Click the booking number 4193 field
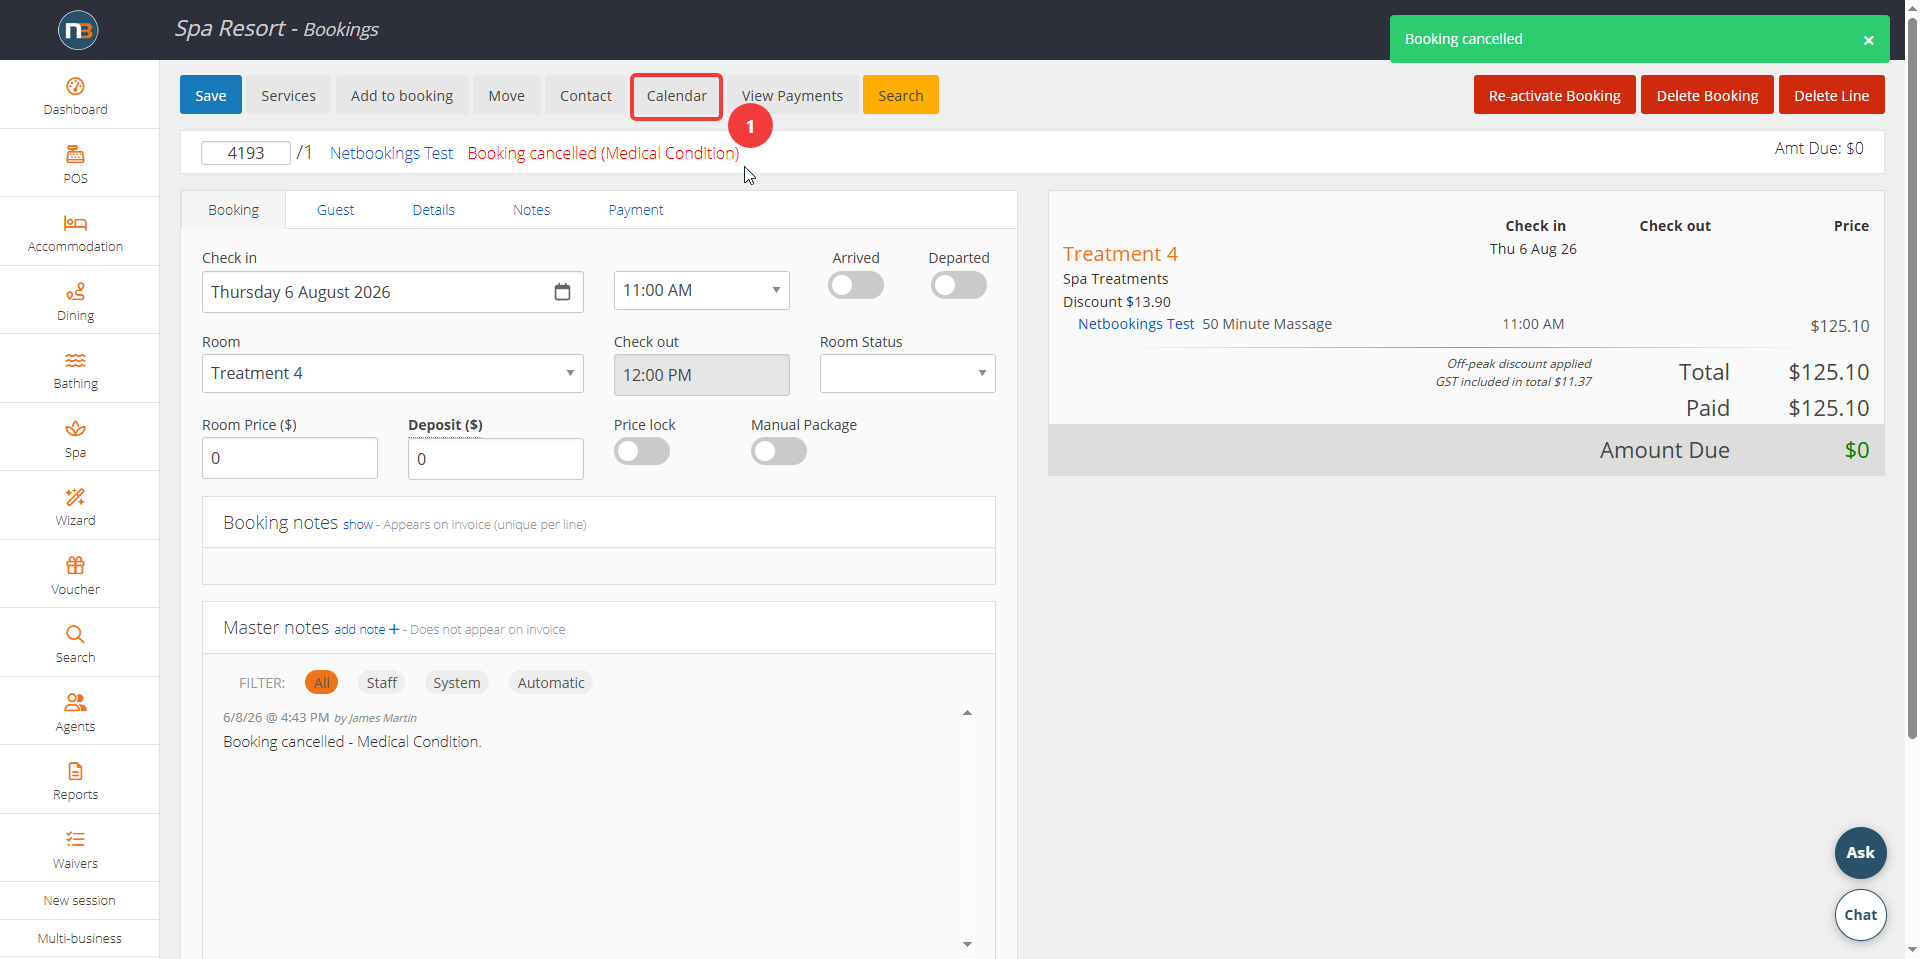 pyautogui.click(x=246, y=153)
